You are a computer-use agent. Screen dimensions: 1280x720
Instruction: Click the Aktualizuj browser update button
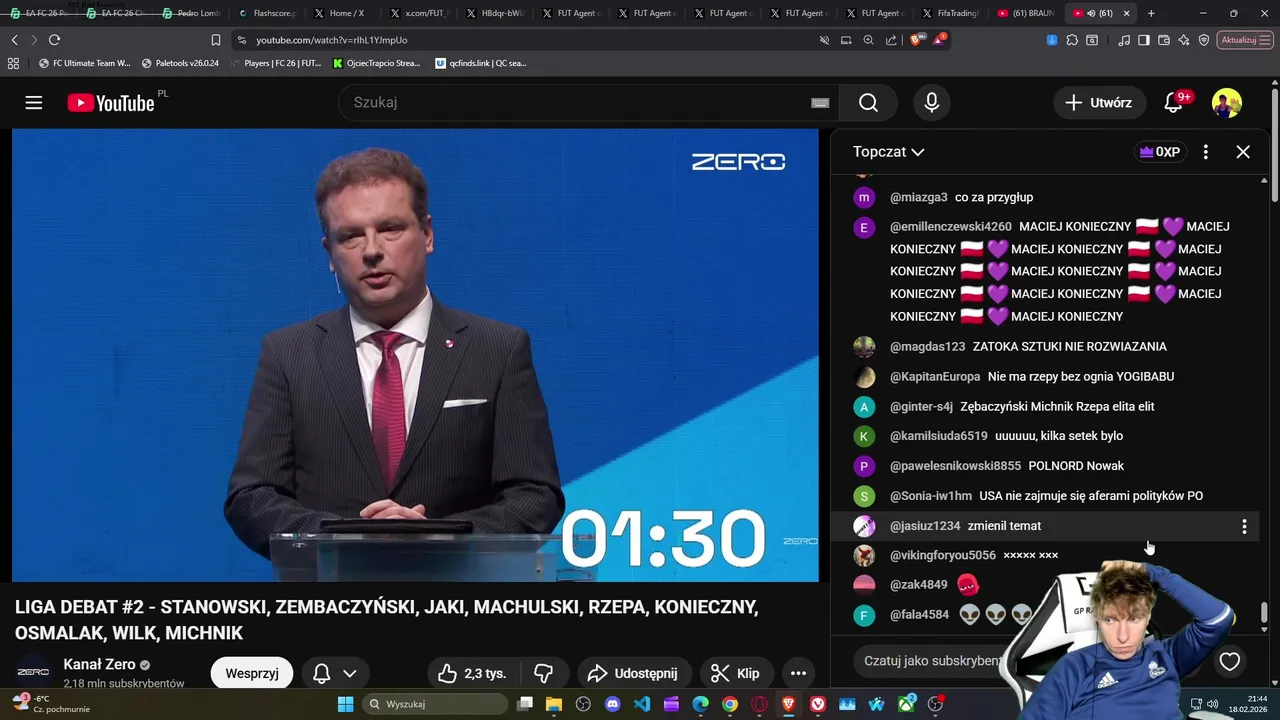(x=1244, y=40)
